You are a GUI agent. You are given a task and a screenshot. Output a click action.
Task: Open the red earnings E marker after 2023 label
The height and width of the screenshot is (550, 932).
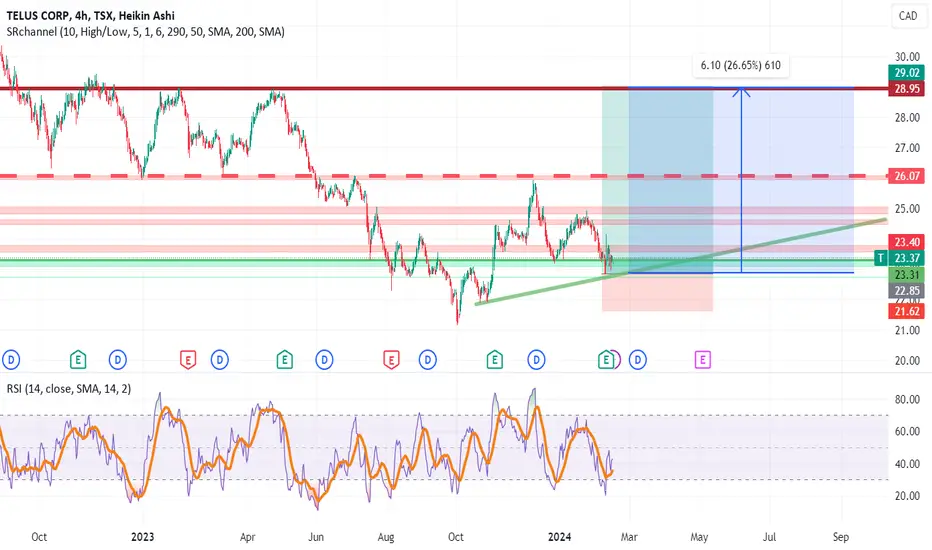[188, 360]
